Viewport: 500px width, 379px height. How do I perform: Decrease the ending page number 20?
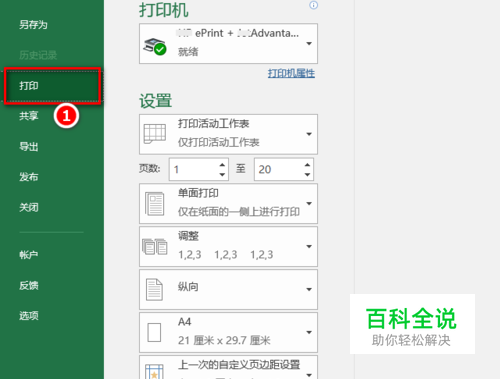307,174
